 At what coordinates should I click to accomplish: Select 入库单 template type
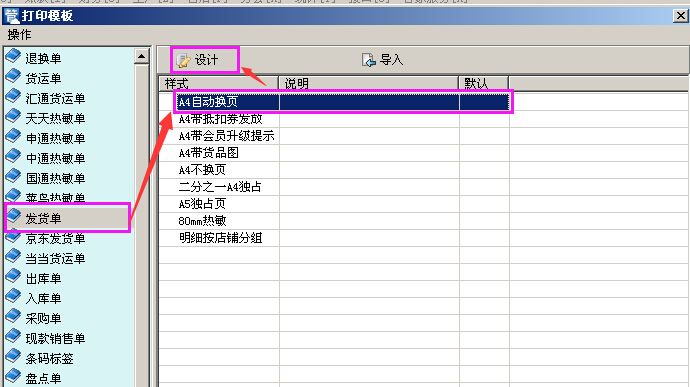click(43, 299)
